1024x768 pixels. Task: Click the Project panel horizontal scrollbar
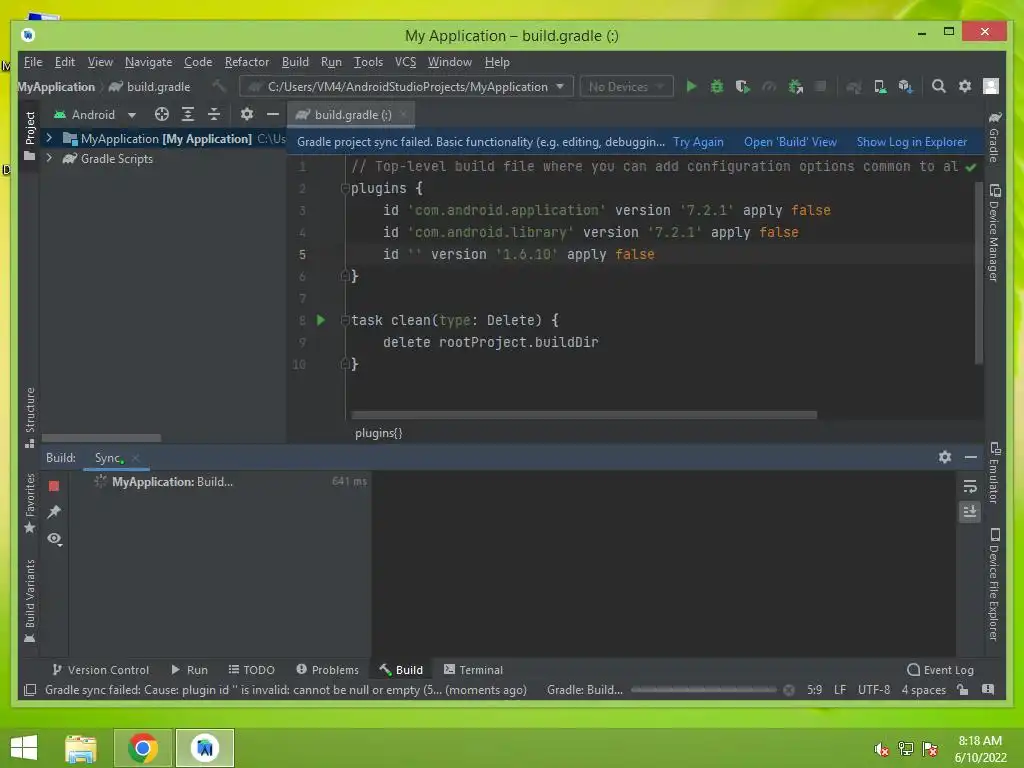click(x=101, y=438)
